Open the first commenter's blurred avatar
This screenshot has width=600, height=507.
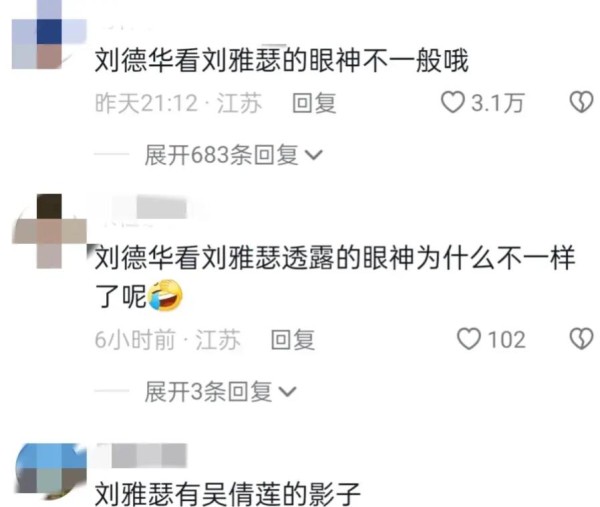[x=49, y=35]
